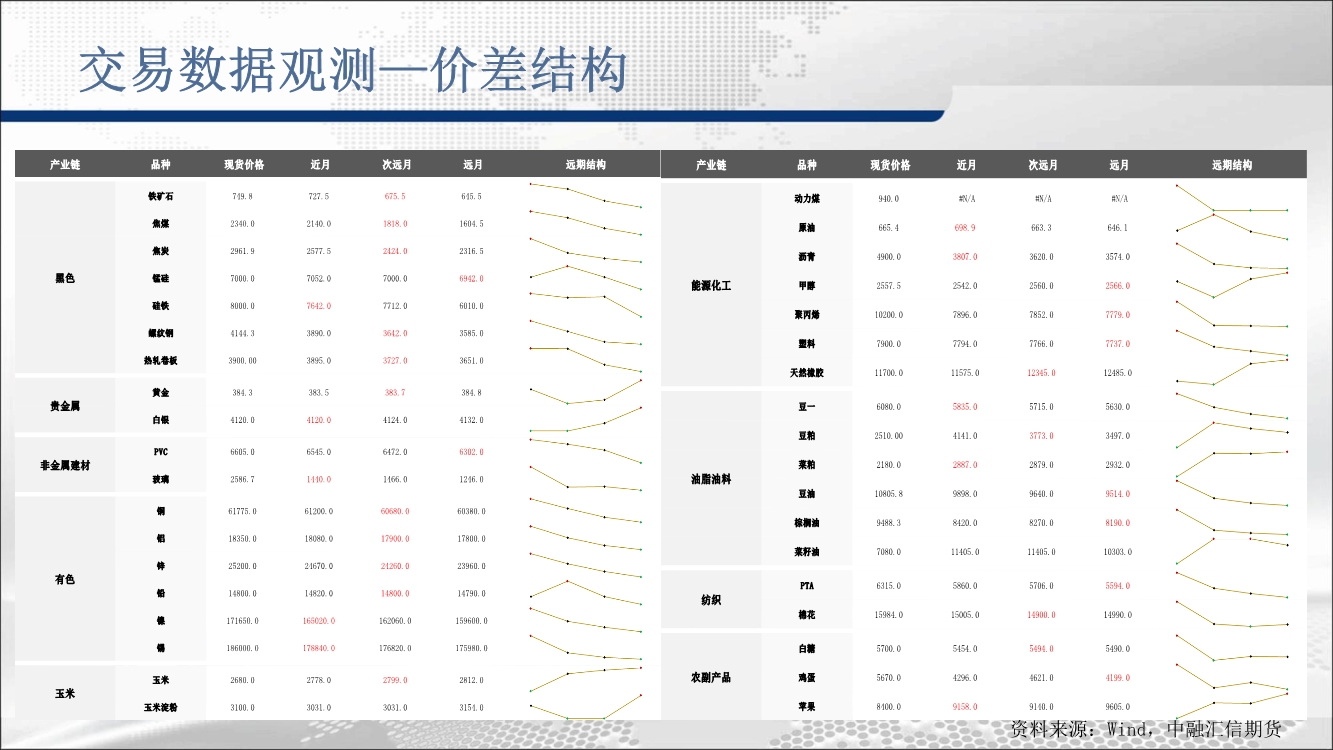1333x750 pixels.
Task: Click the 25200.0 spot price cell
Action: coord(242,566)
